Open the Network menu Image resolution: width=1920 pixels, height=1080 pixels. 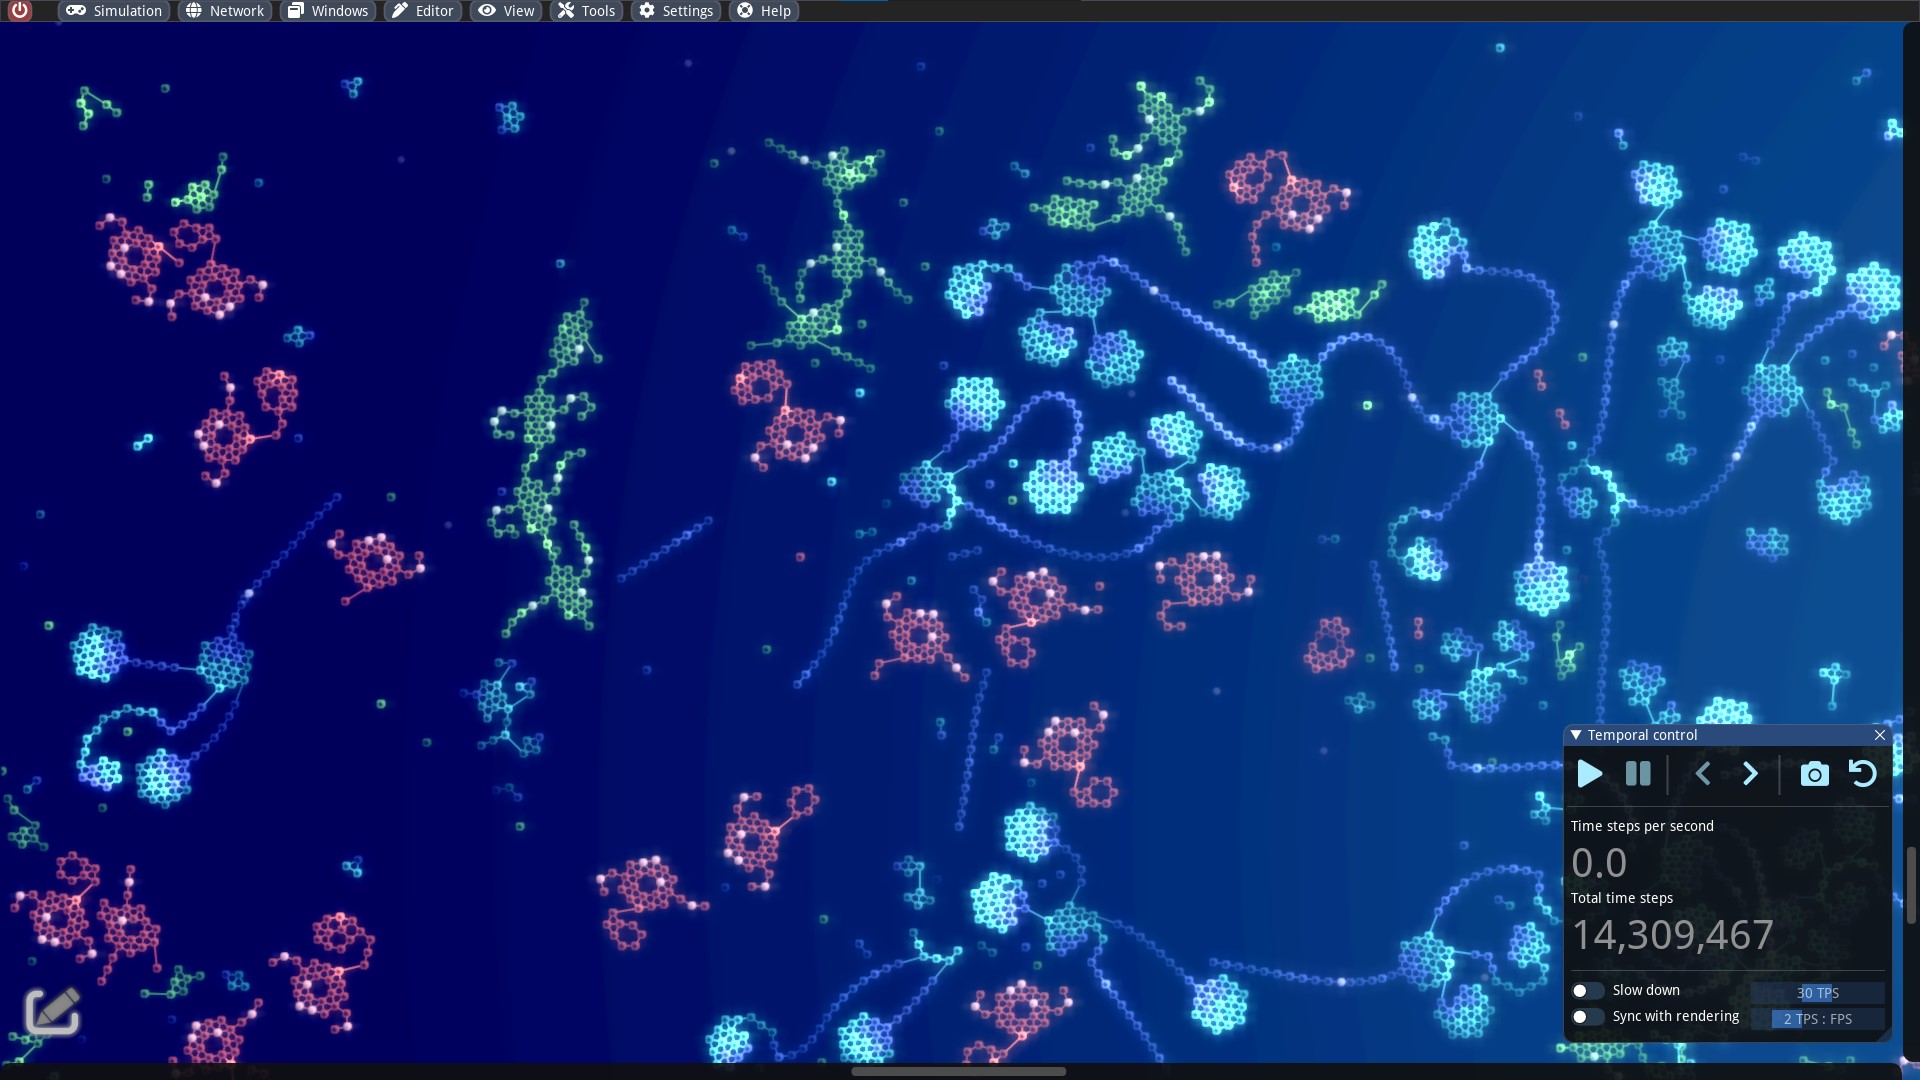(x=225, y=10)
